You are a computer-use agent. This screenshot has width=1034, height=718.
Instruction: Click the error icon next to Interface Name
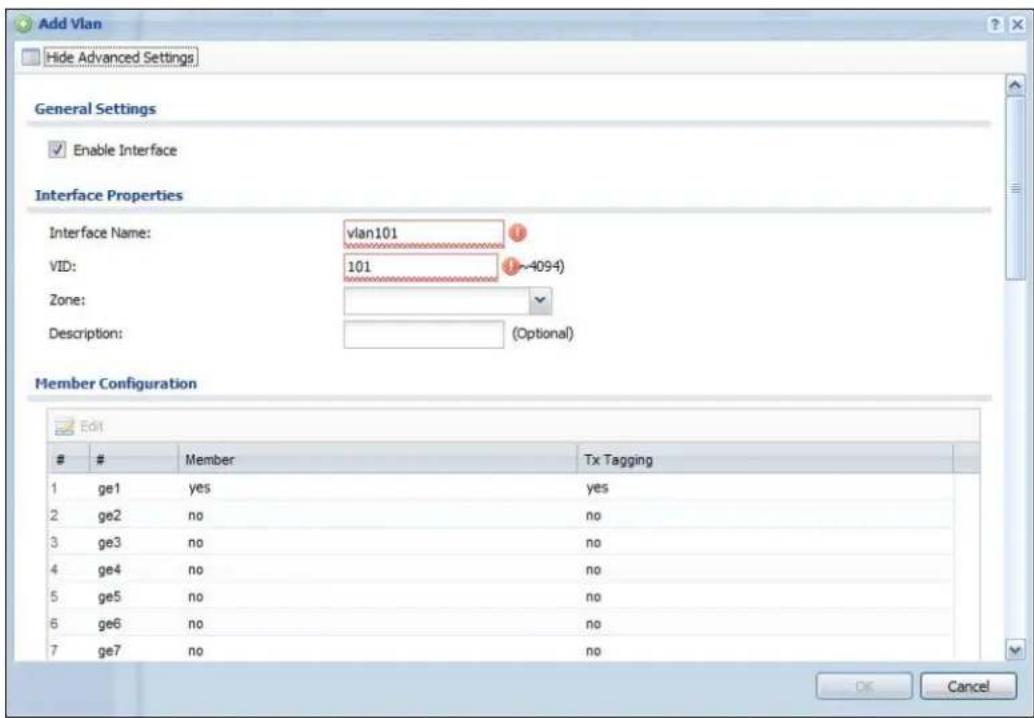[x=518, y=233]
